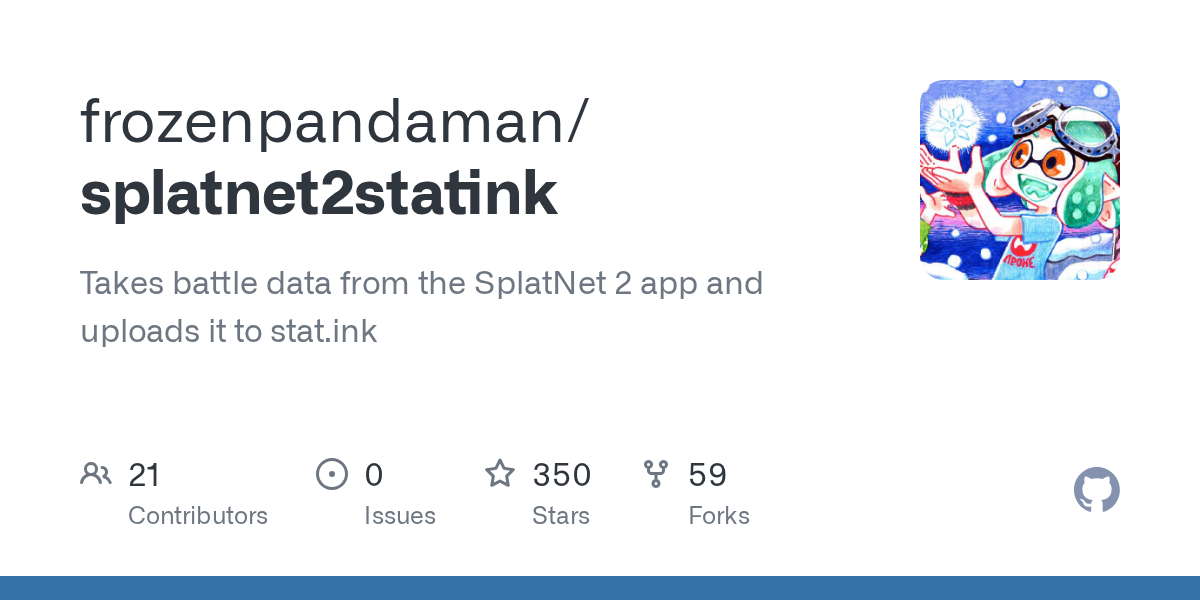Open the frozenpandaman avatar image

click(x=1019, y=180)
